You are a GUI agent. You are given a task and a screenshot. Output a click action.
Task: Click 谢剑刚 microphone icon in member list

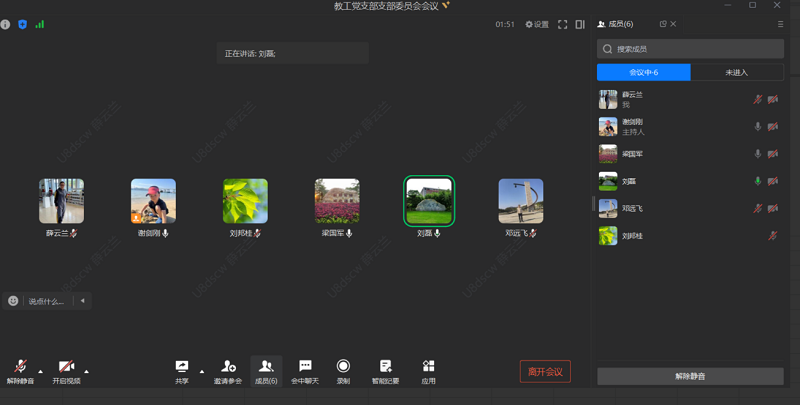[x=758, y=126]
